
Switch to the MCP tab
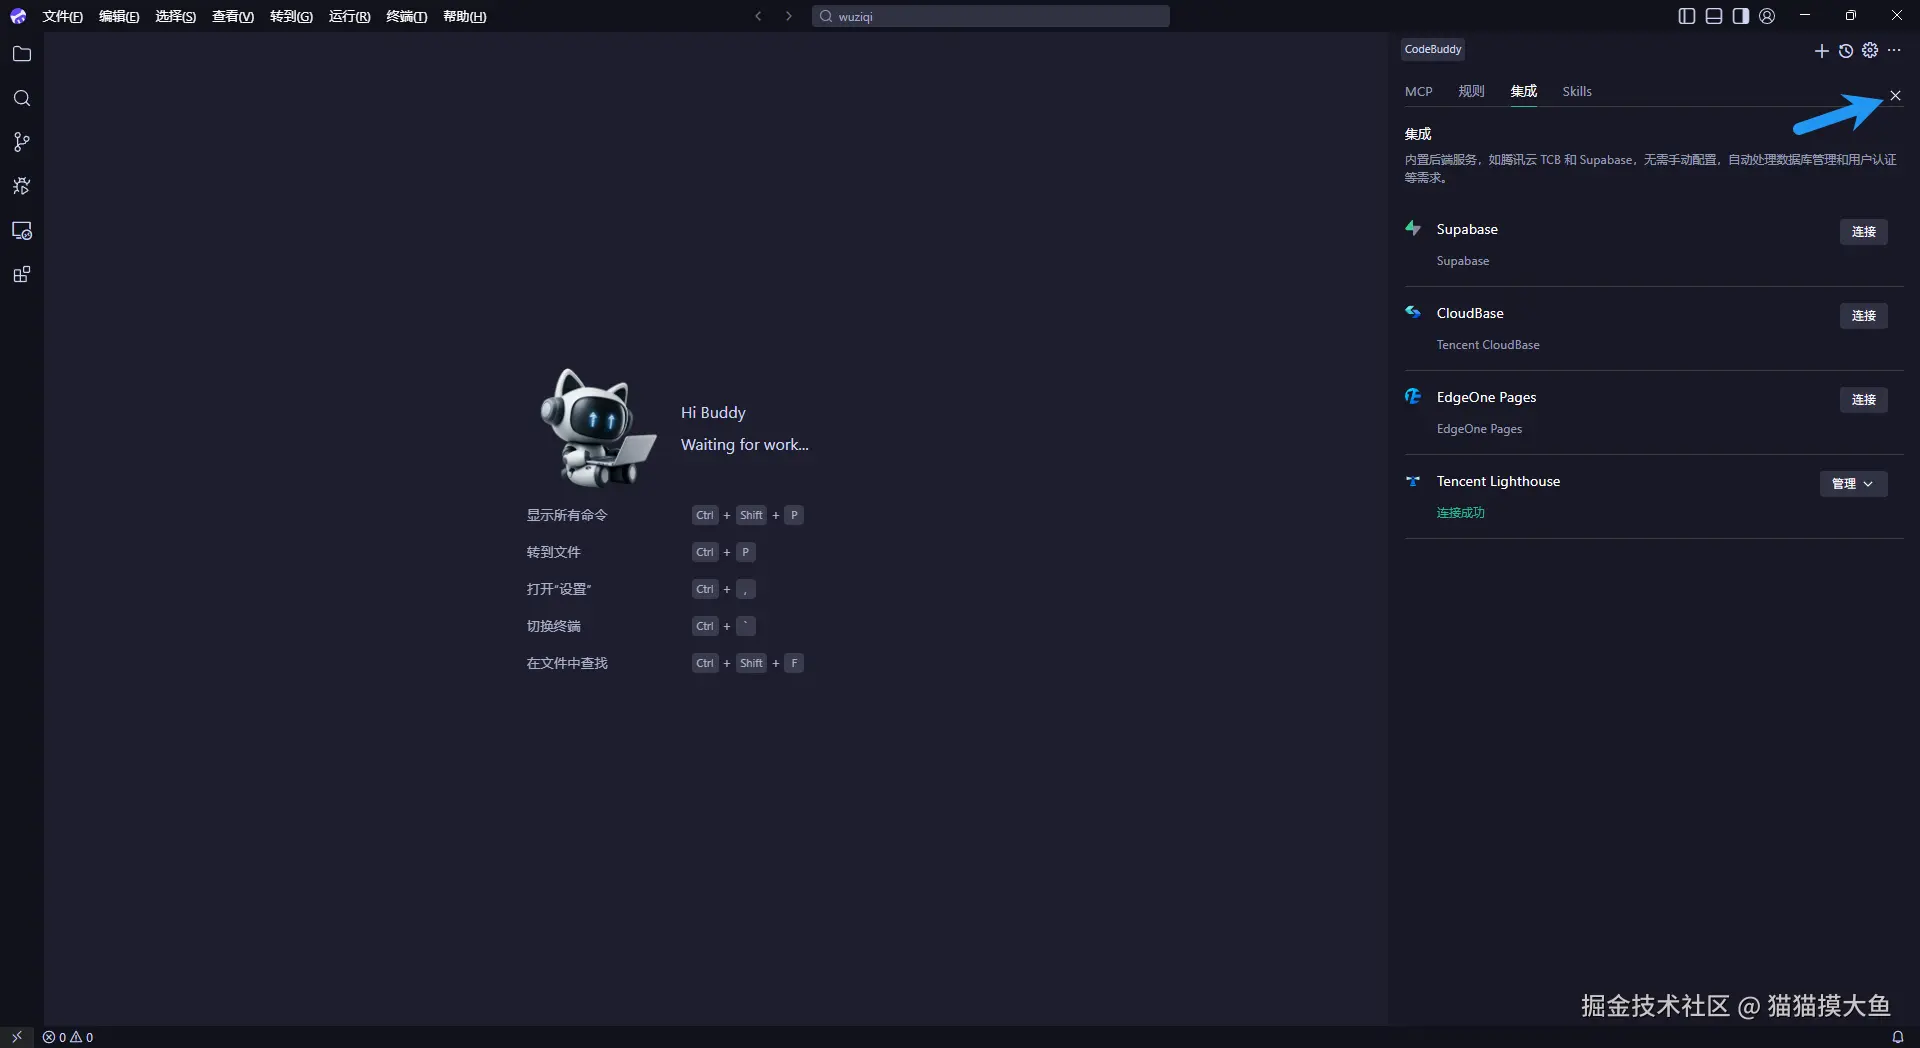click(x=1418, y=91)
